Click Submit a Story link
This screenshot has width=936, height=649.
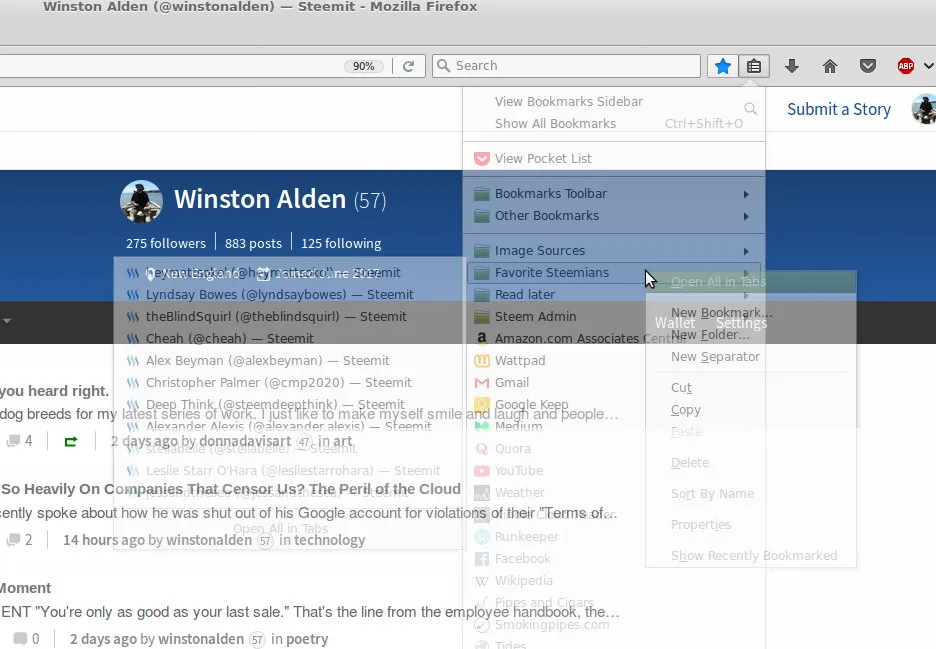pyautogui.click(x=839, y=109)
